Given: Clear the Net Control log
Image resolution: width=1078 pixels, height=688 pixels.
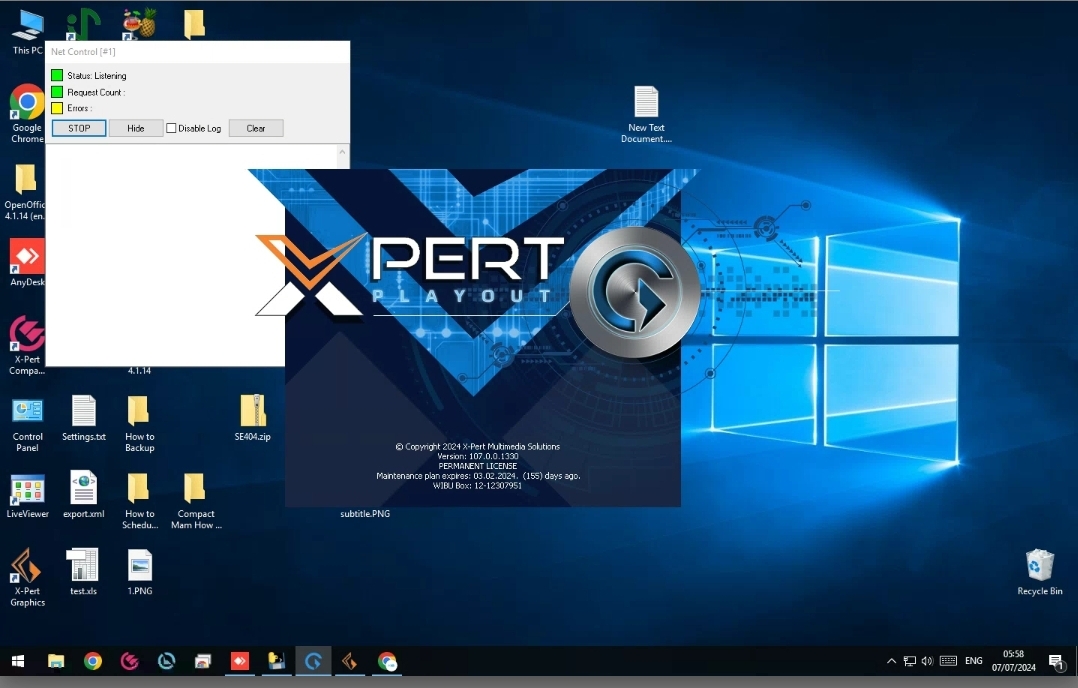Looking at the screenshot, I should click(256, 128).
